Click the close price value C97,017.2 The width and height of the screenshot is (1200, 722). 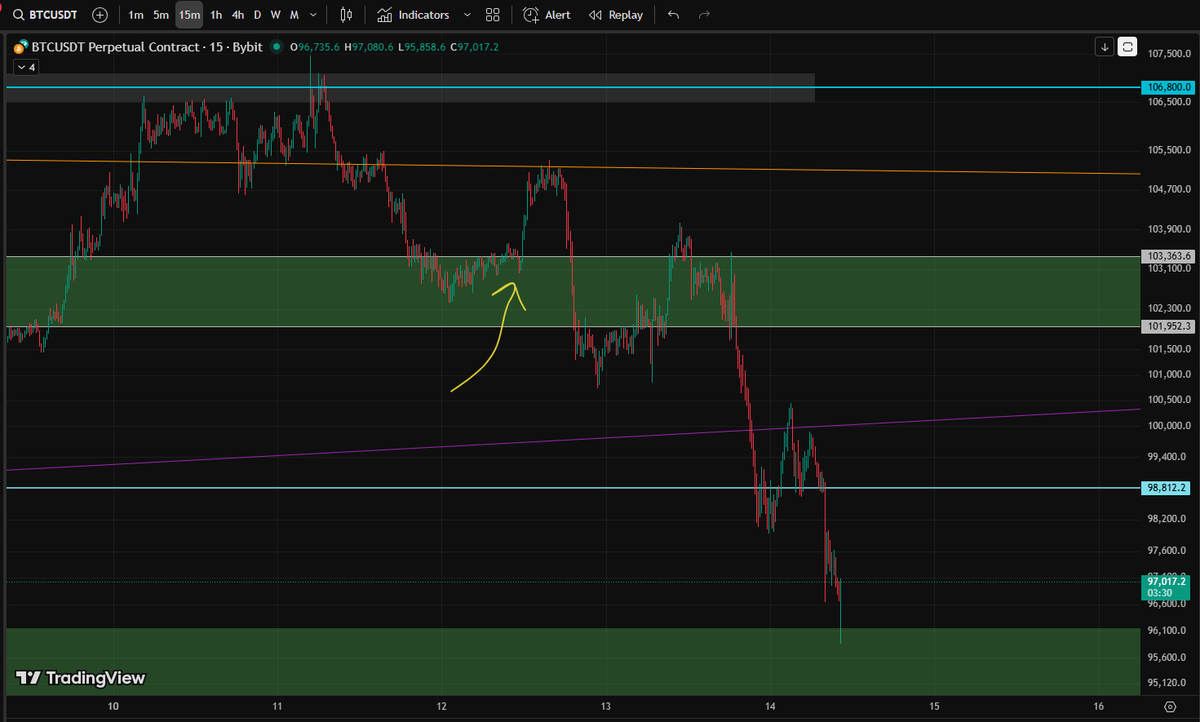click(x=474, y=47)
